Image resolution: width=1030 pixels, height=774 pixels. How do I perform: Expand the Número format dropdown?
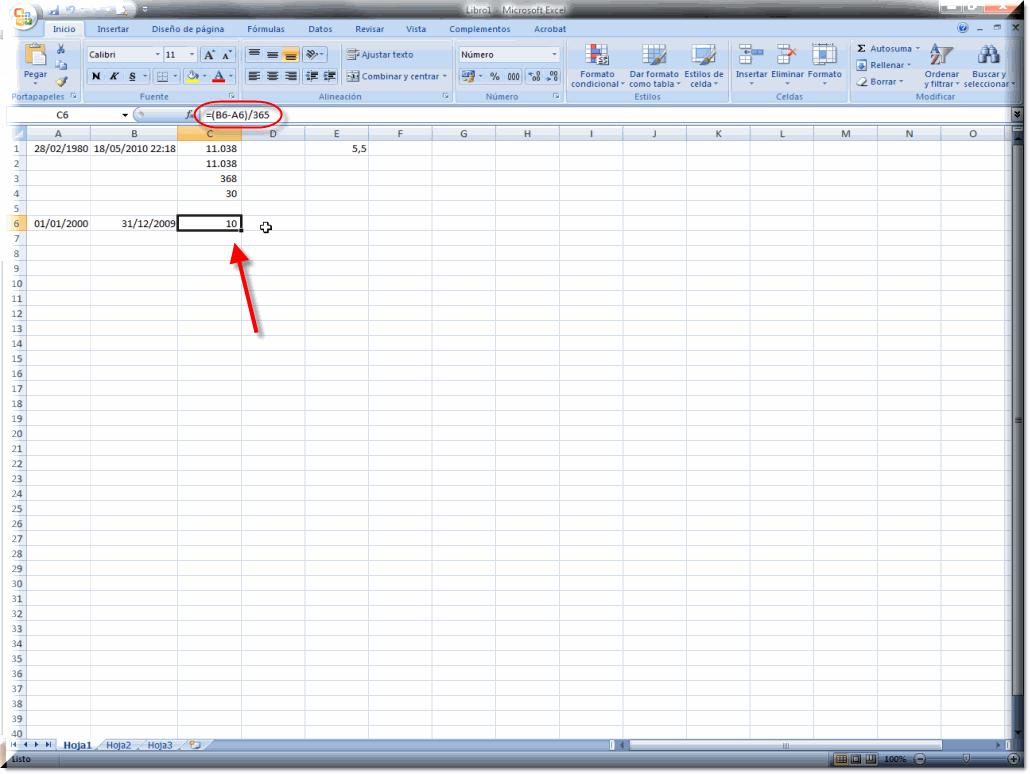coord(555,55)
